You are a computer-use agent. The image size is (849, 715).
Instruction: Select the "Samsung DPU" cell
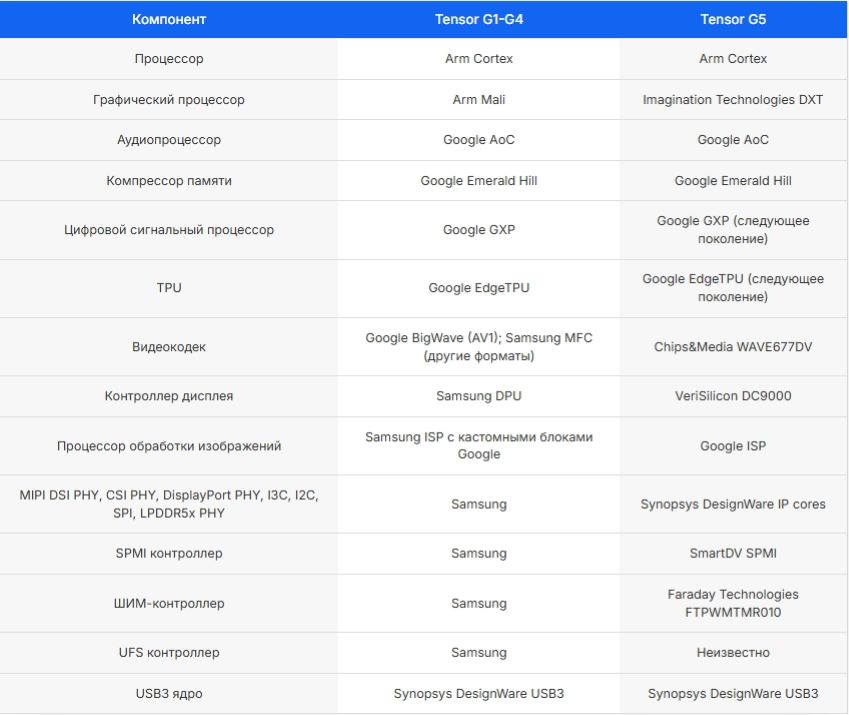coord(478,396)
